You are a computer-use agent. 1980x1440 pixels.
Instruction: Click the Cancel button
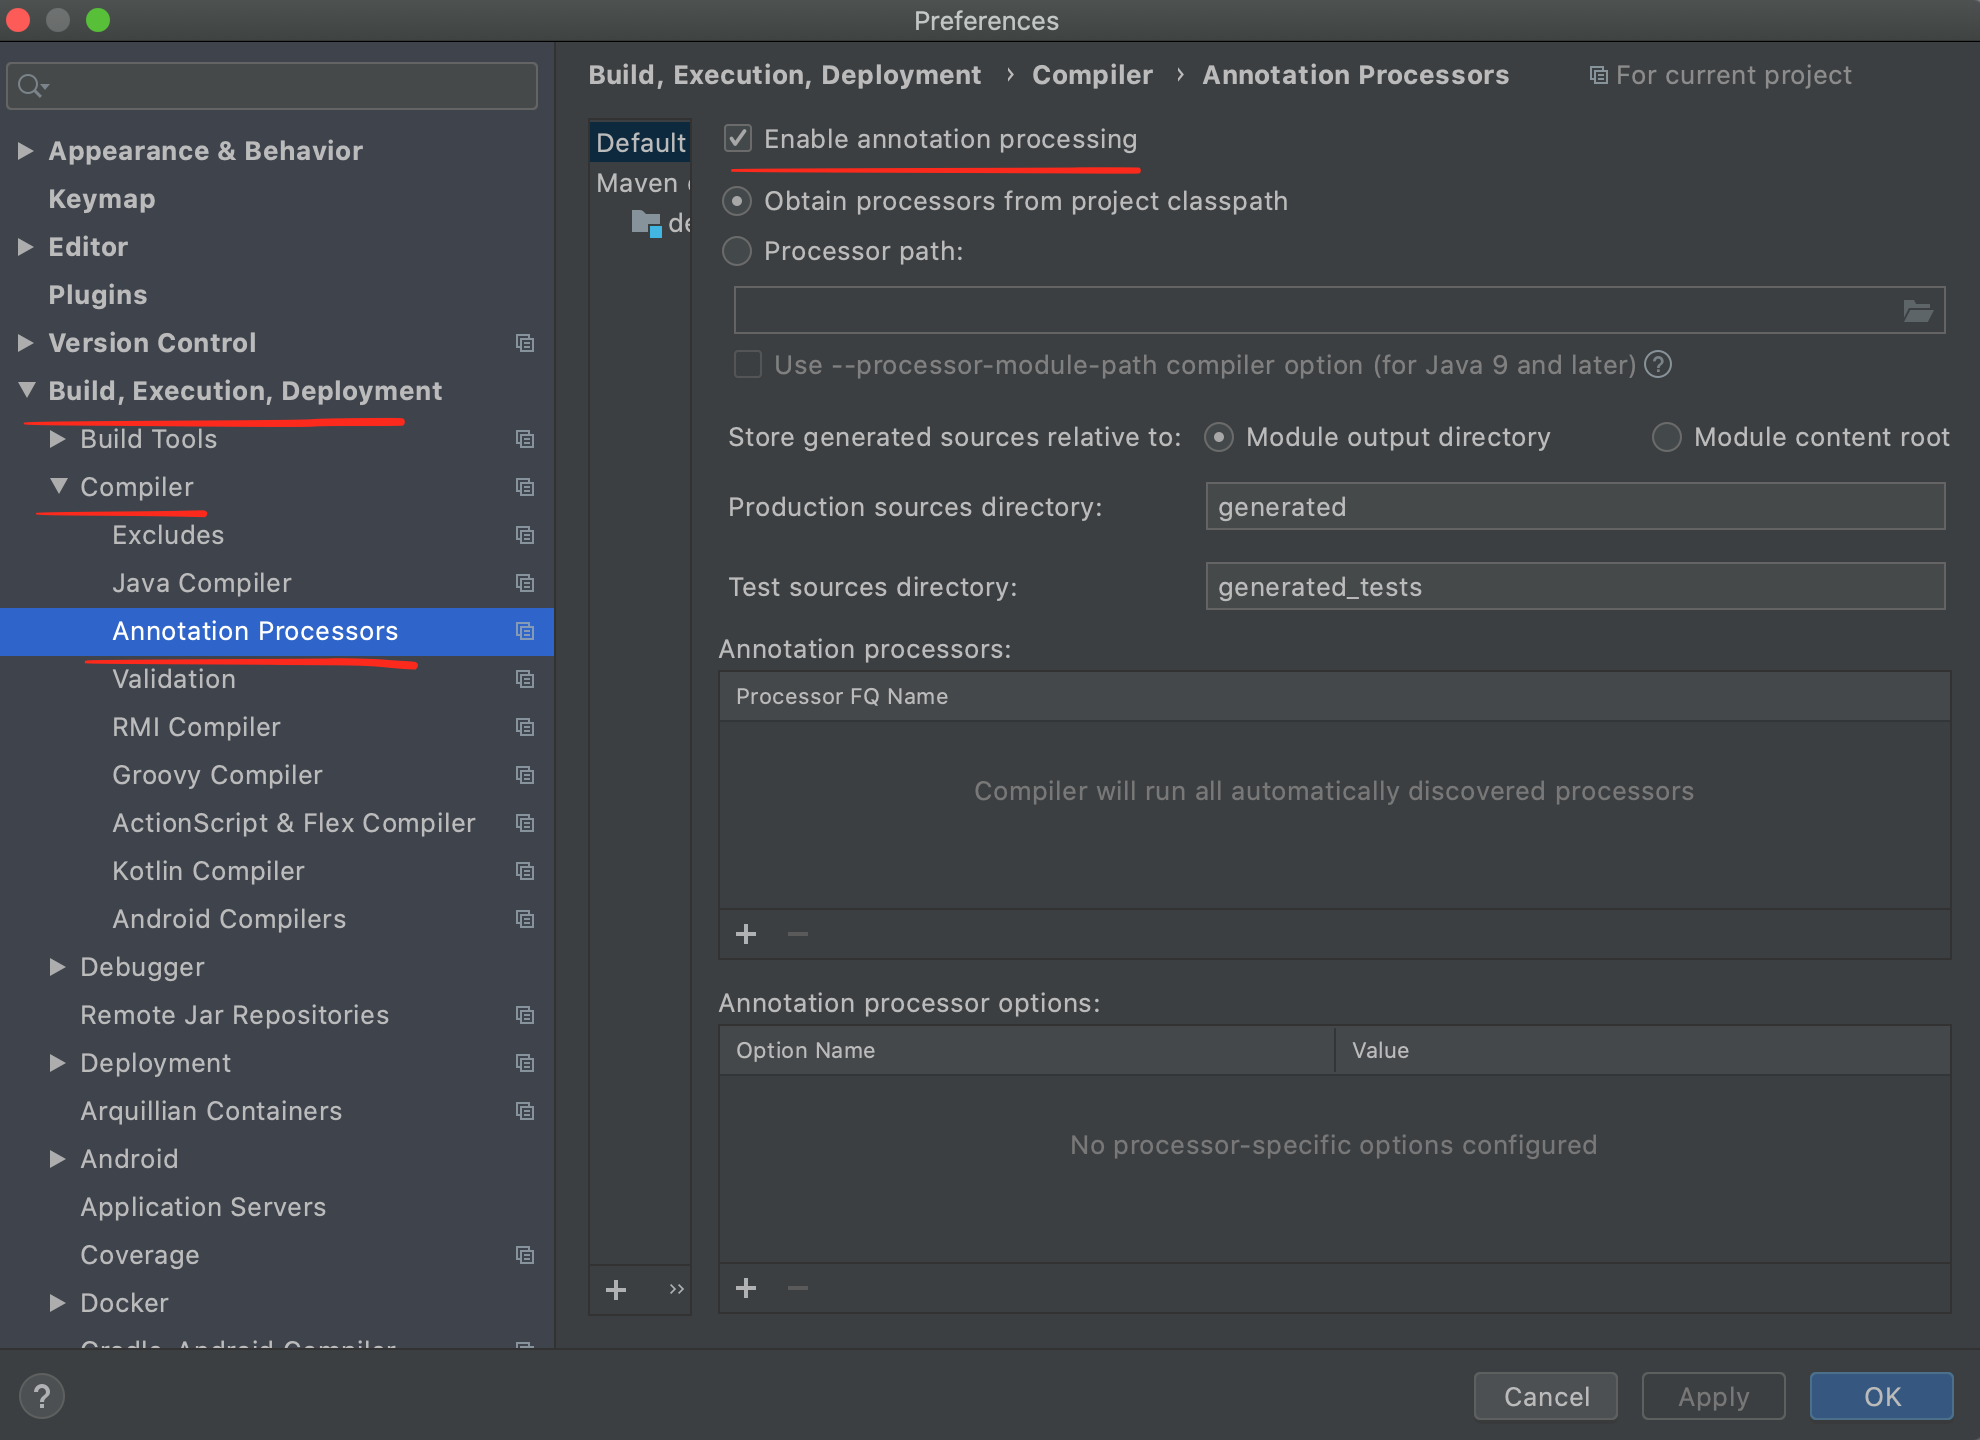click(x=1545, y=1396)
